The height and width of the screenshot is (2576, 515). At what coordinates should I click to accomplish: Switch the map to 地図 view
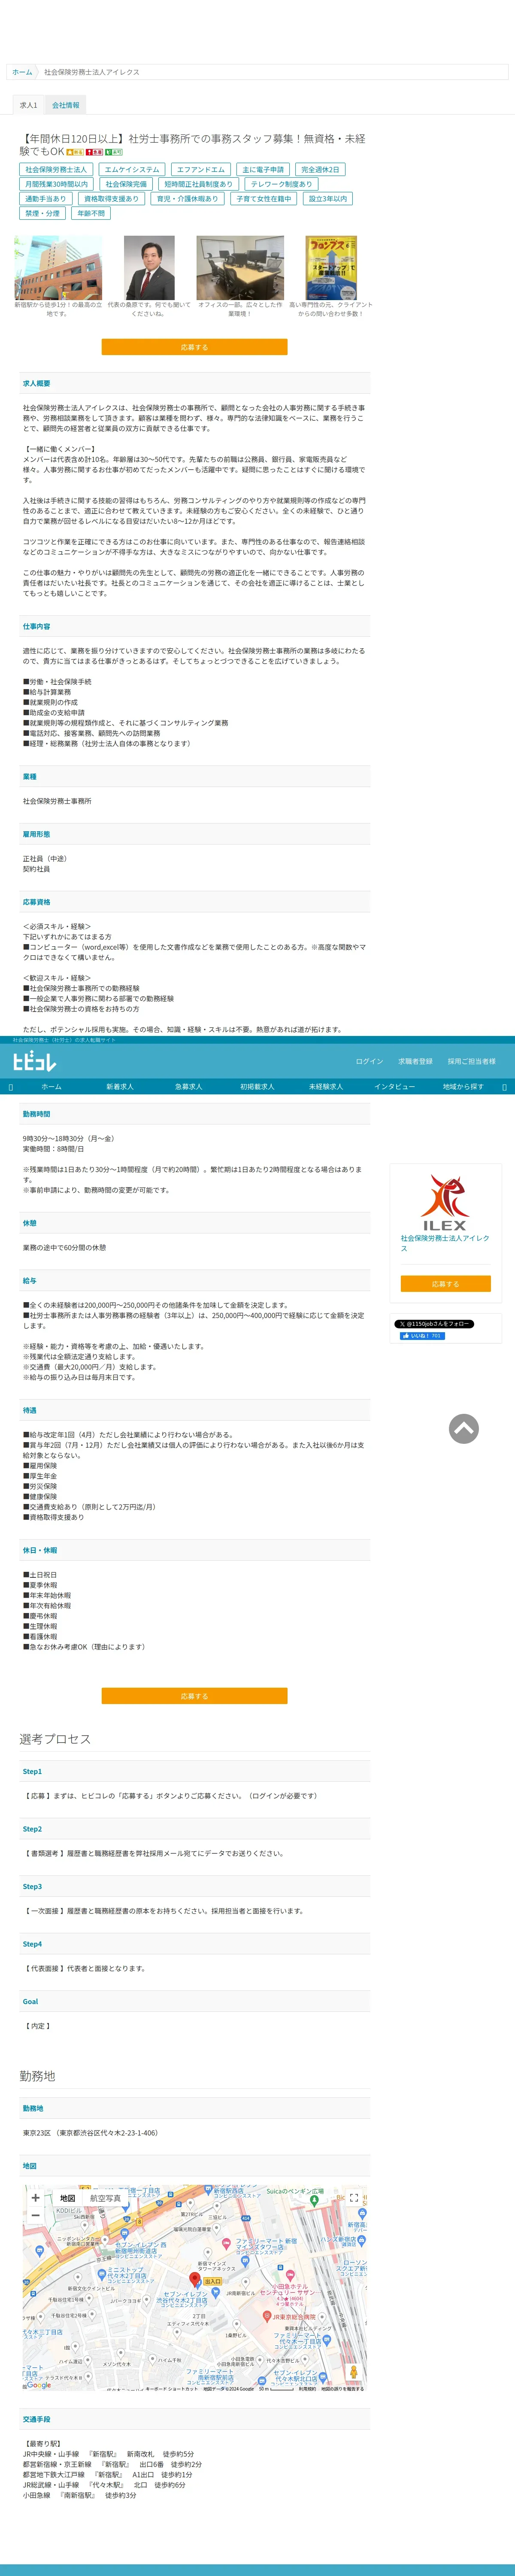tap(67, 2198)
